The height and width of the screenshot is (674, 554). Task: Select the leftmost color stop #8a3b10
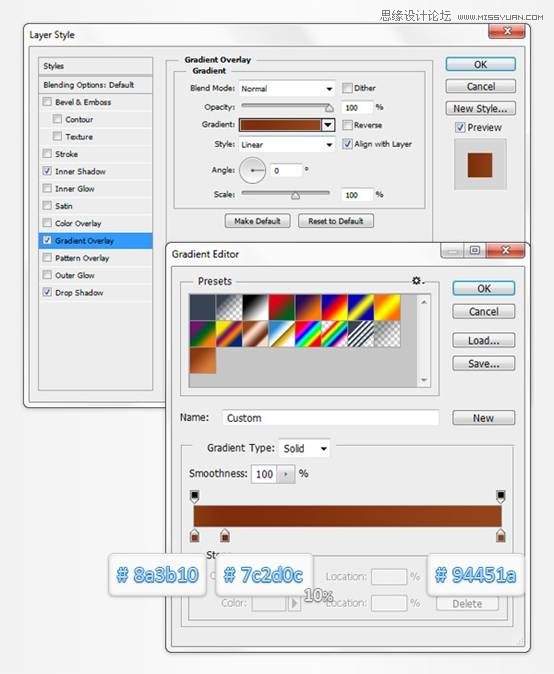point(194,536)
